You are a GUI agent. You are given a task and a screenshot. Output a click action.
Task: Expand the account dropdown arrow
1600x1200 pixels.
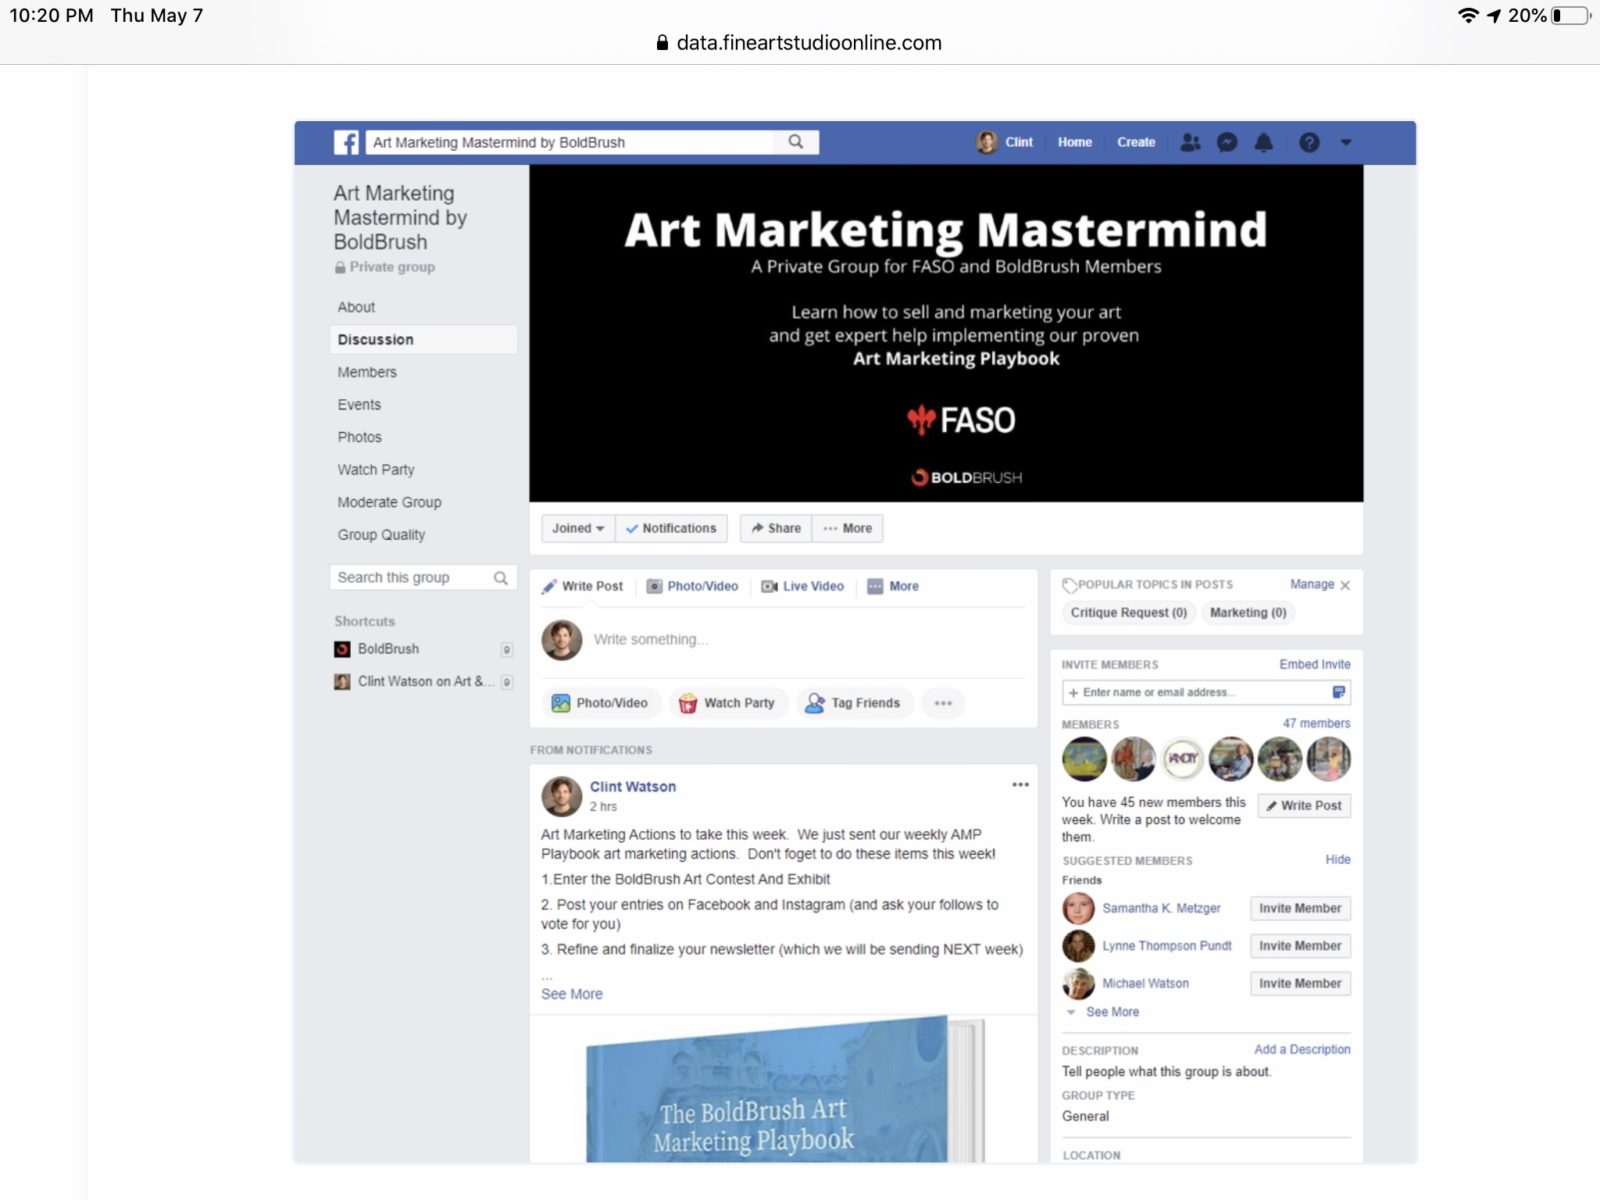1346,142
